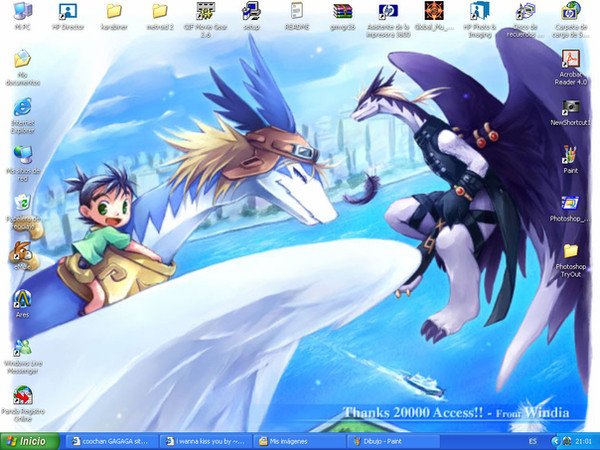Select the NewShortcut1 camera icon
Screen dimensions: 600x450
[571, 107]
